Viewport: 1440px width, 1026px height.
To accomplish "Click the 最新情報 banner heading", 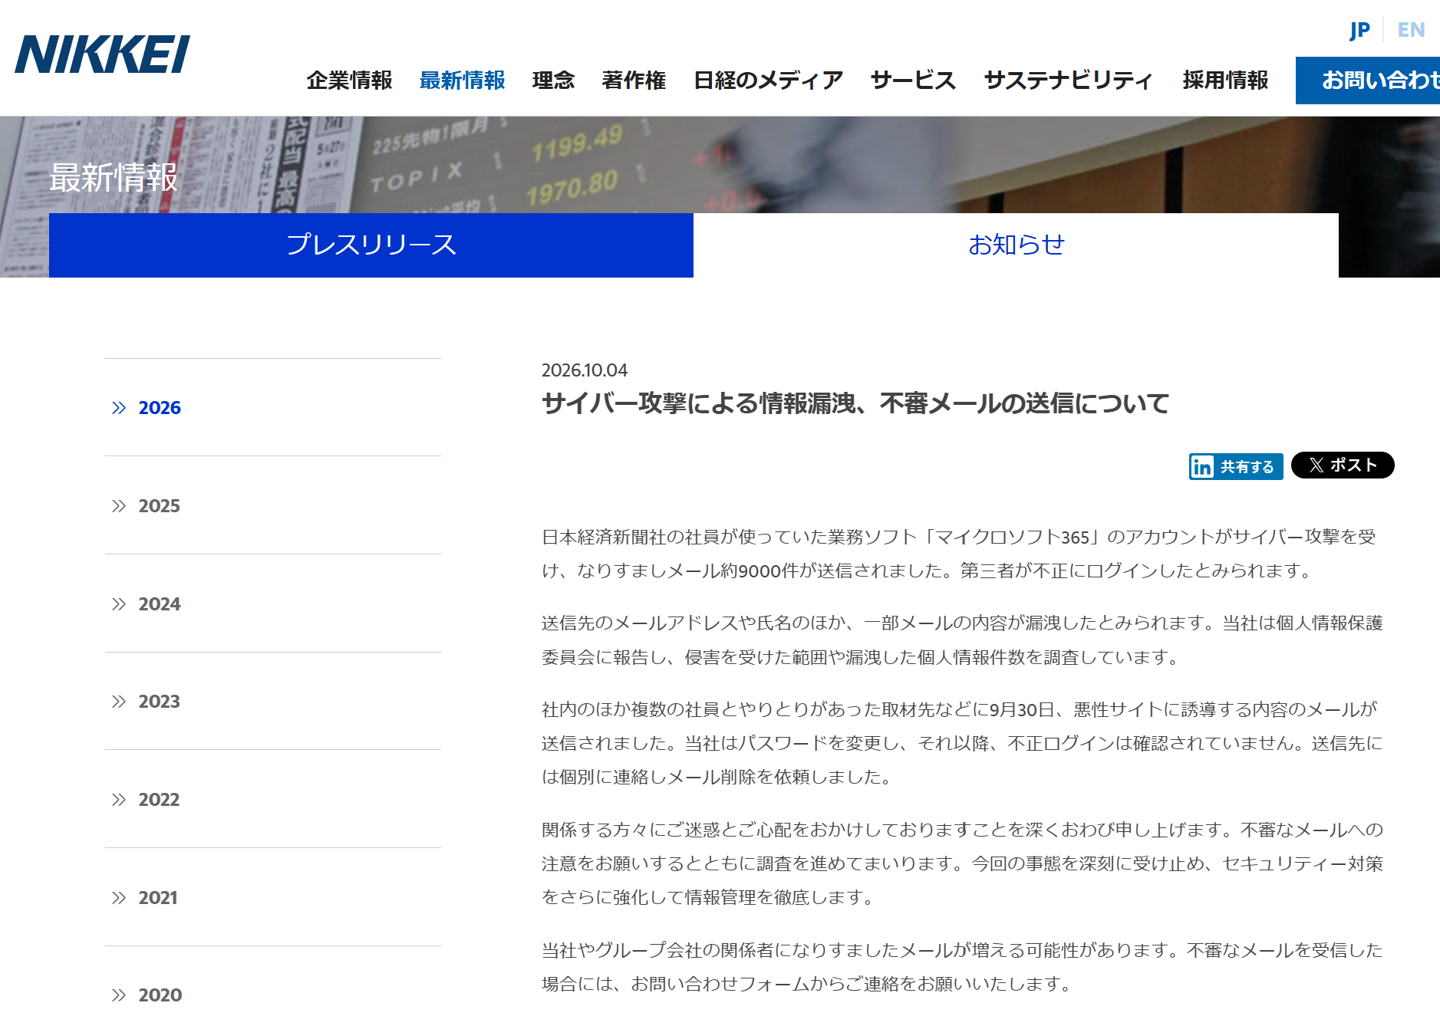I will click(114, 177).
